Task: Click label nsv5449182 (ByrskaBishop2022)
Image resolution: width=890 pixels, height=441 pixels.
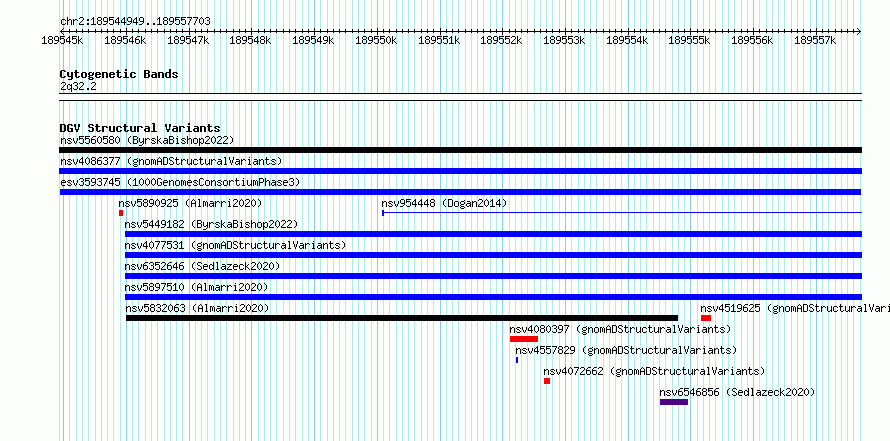Action: (x=211, y=224)
